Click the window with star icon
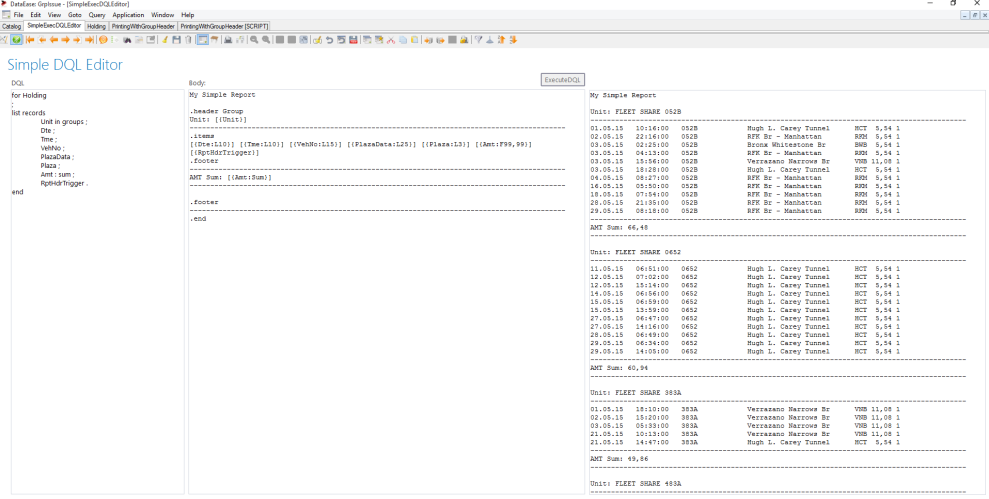 point(379,40)
